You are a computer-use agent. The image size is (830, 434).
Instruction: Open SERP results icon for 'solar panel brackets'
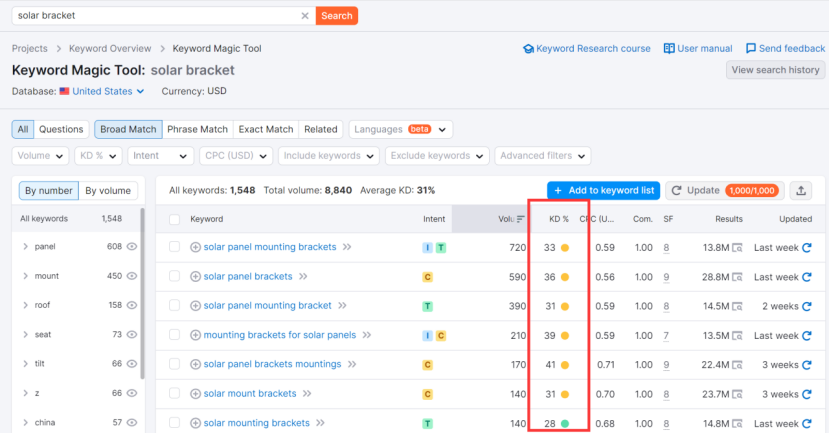click(x=737, y=277)
